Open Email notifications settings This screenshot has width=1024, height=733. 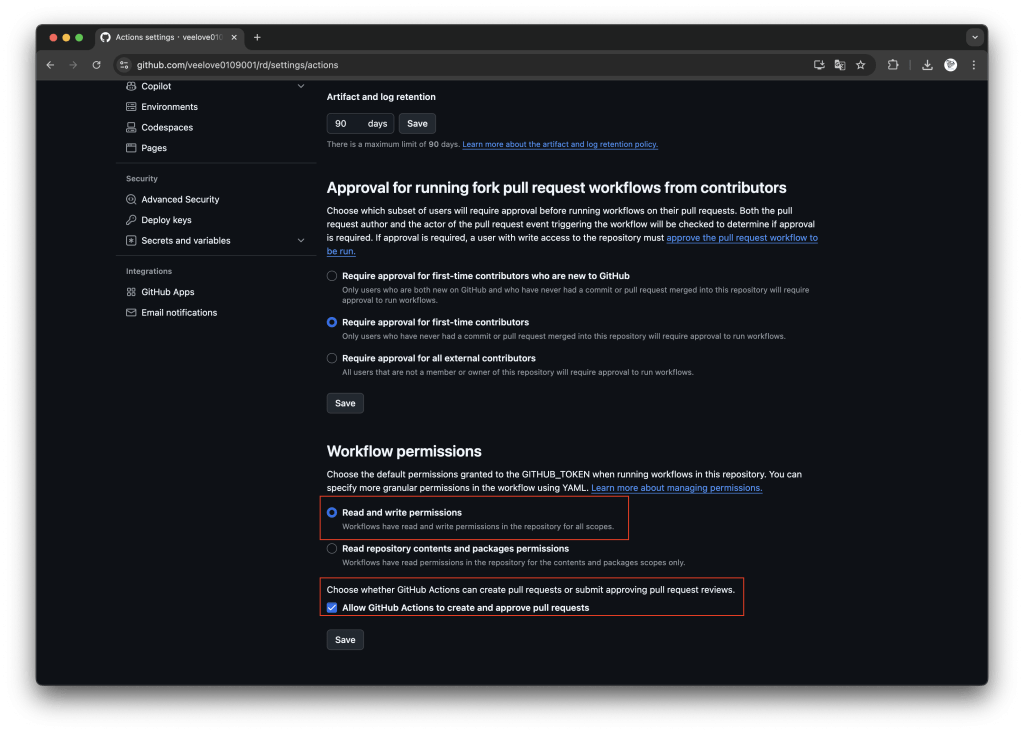click(x=178, y=313)
